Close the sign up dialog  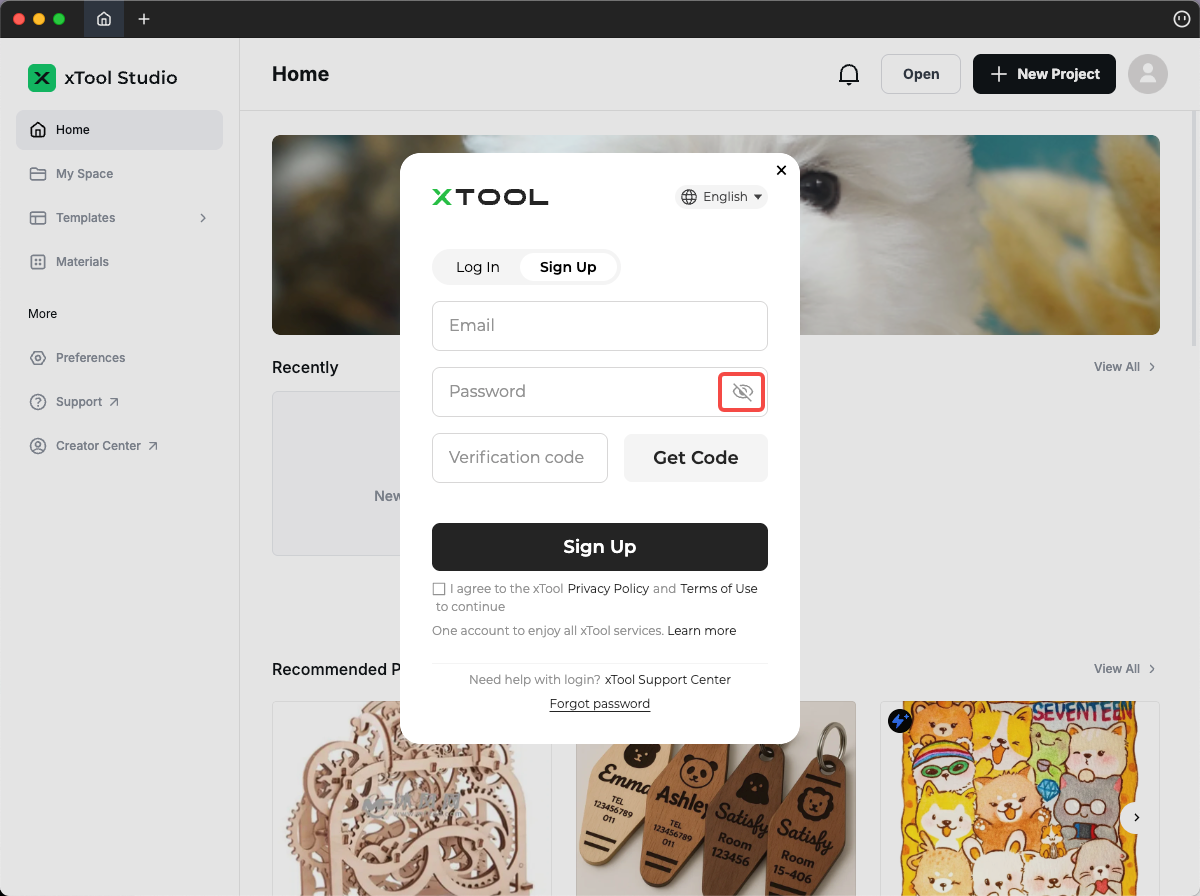click(x=781, y=170)
